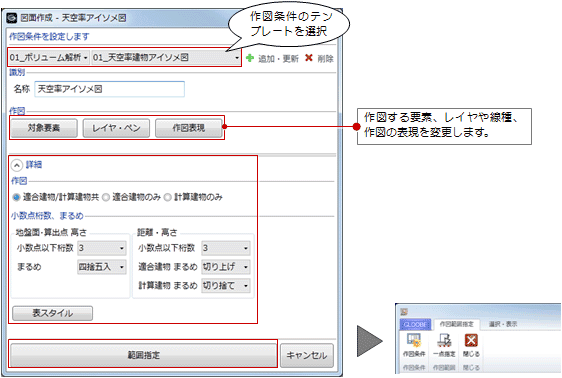Viewport: 562px width, 378px height.
Task: Click the 表スタイル button
Action: pos(53,313)
